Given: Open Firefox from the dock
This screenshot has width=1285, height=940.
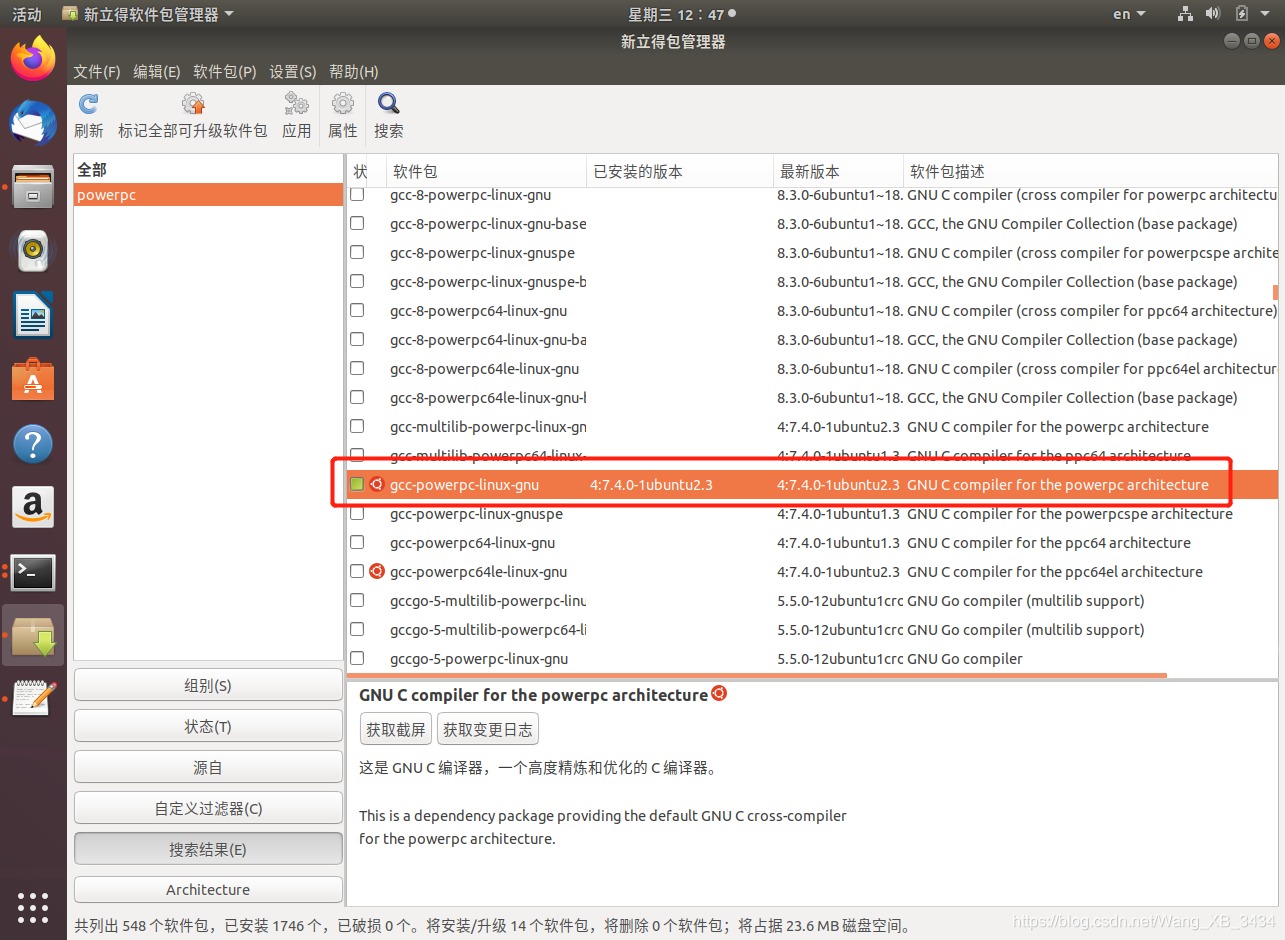Looking at the screenshot, I should (x=33, y=59).
